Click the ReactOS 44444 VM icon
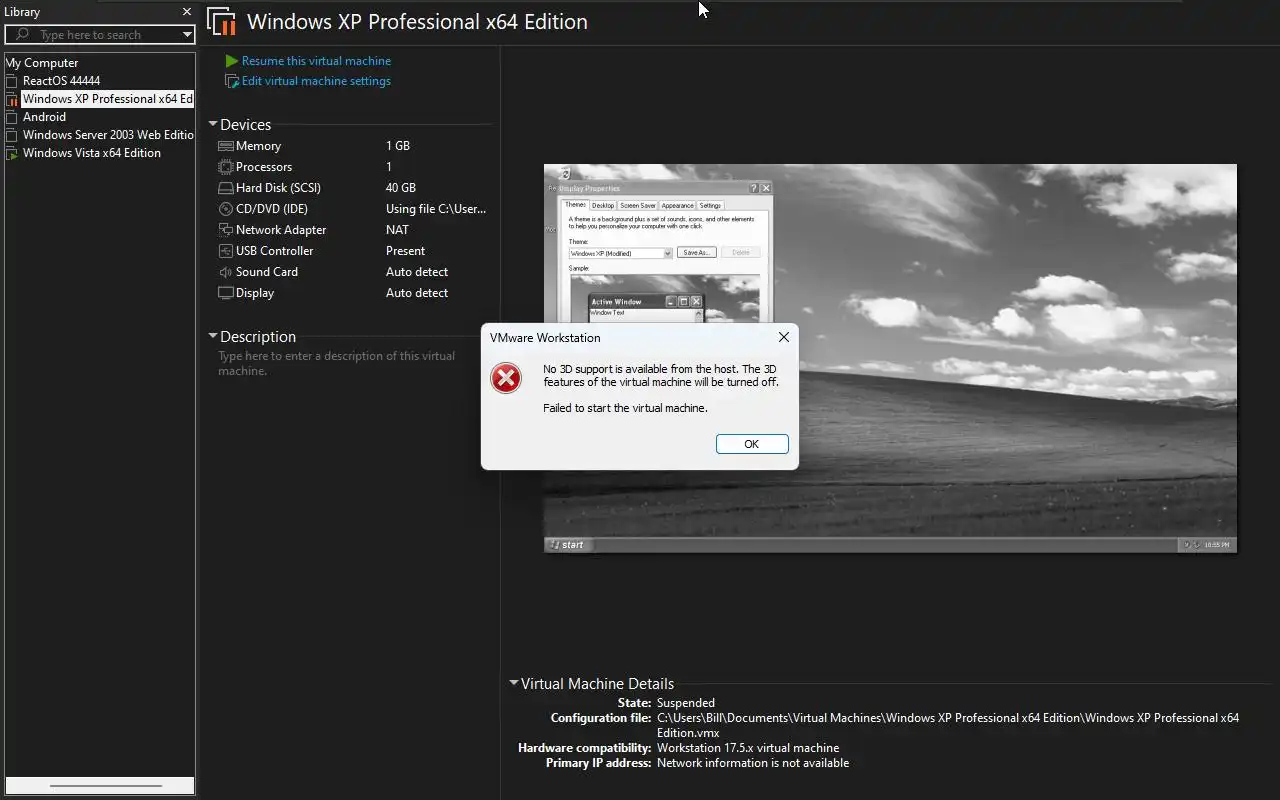The height and width of the screenshot is (800, 1280). 12,81
